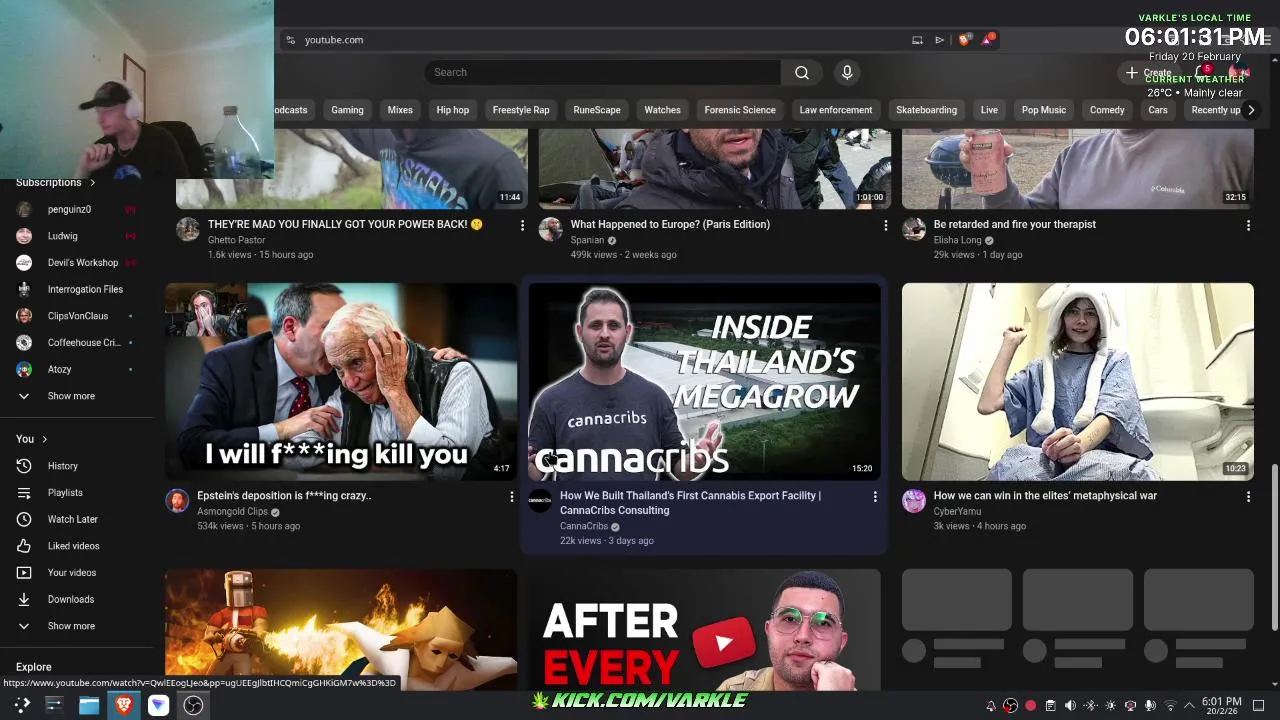
Task: Select the Forensic Science chip
Action: pos(740,110)
